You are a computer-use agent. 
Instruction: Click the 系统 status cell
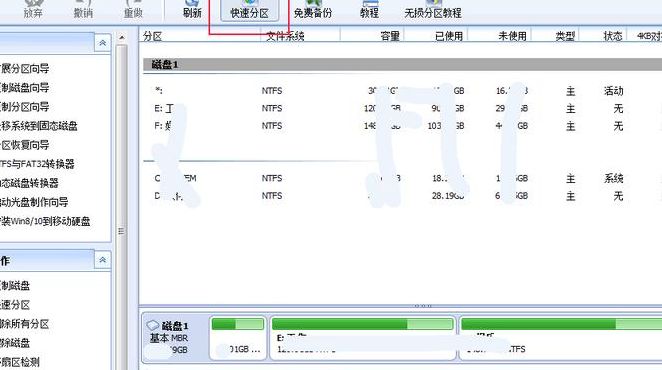point(613,178)
